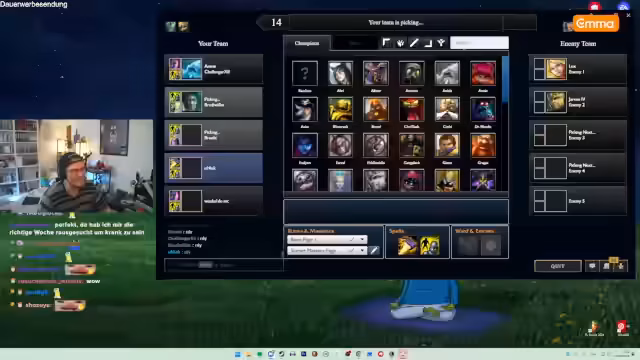The image size is (640, 360).
Task: Click the champion grid scrollbar thumb
Action: click(x=505, y=80)
